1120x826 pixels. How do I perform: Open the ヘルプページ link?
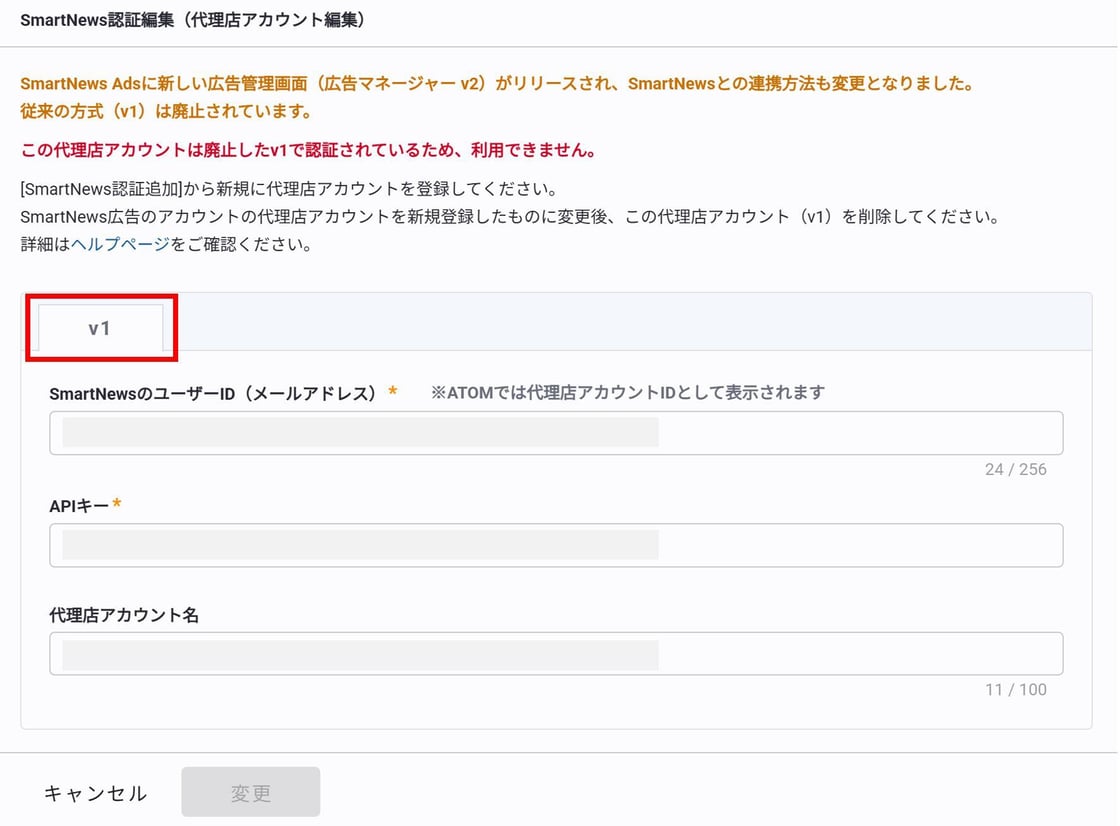pos(120,244)
